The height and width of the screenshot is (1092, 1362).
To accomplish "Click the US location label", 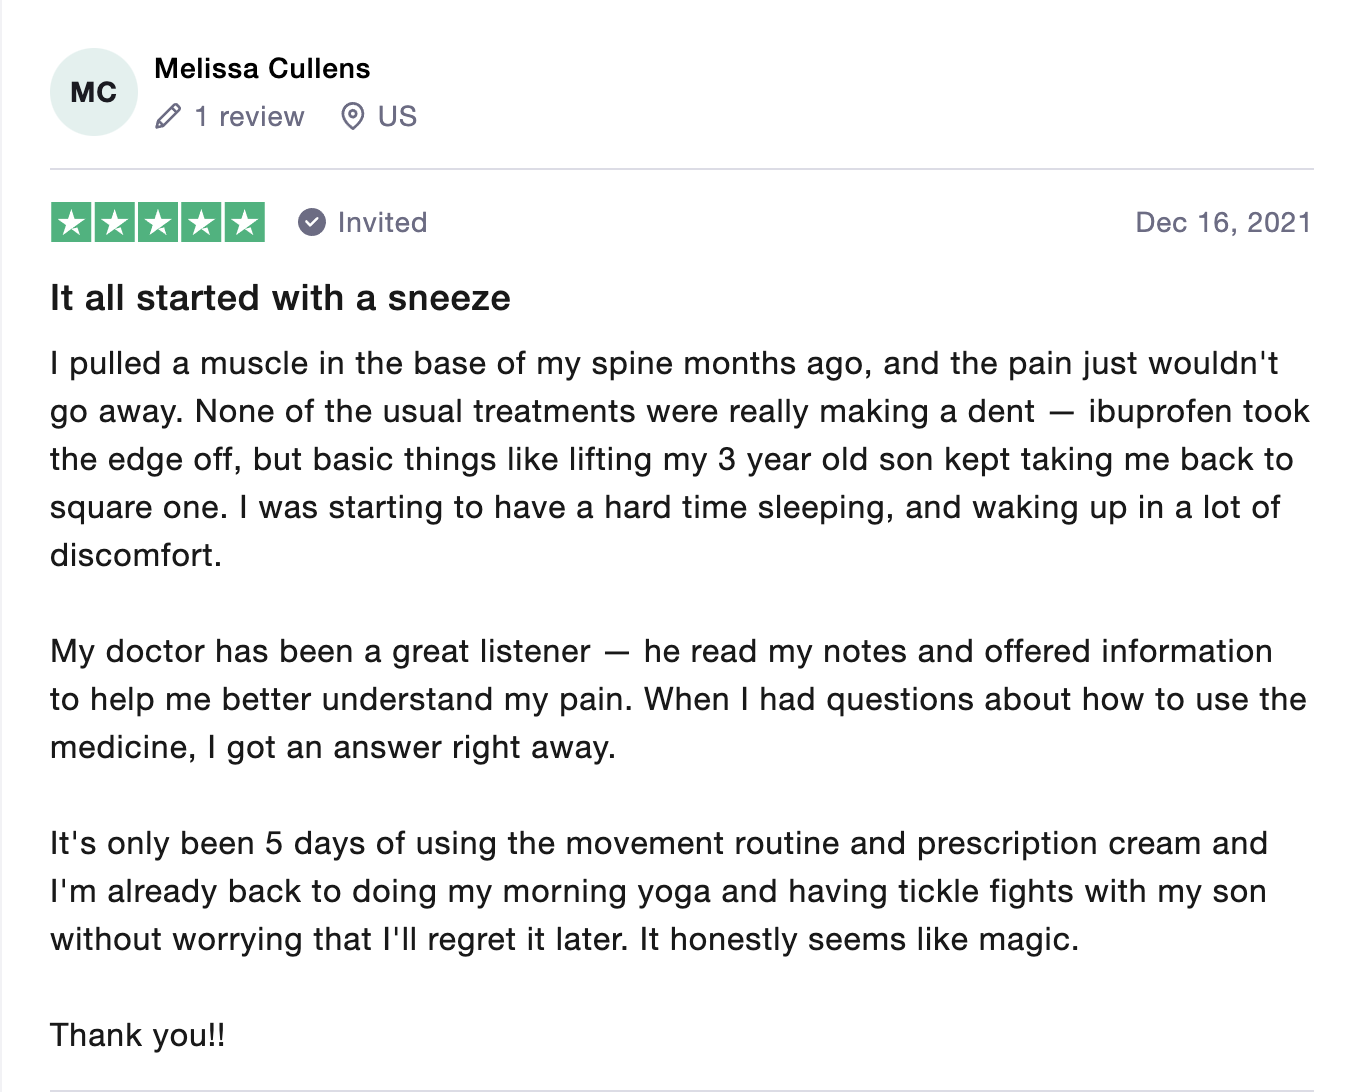I will point(397,117).
